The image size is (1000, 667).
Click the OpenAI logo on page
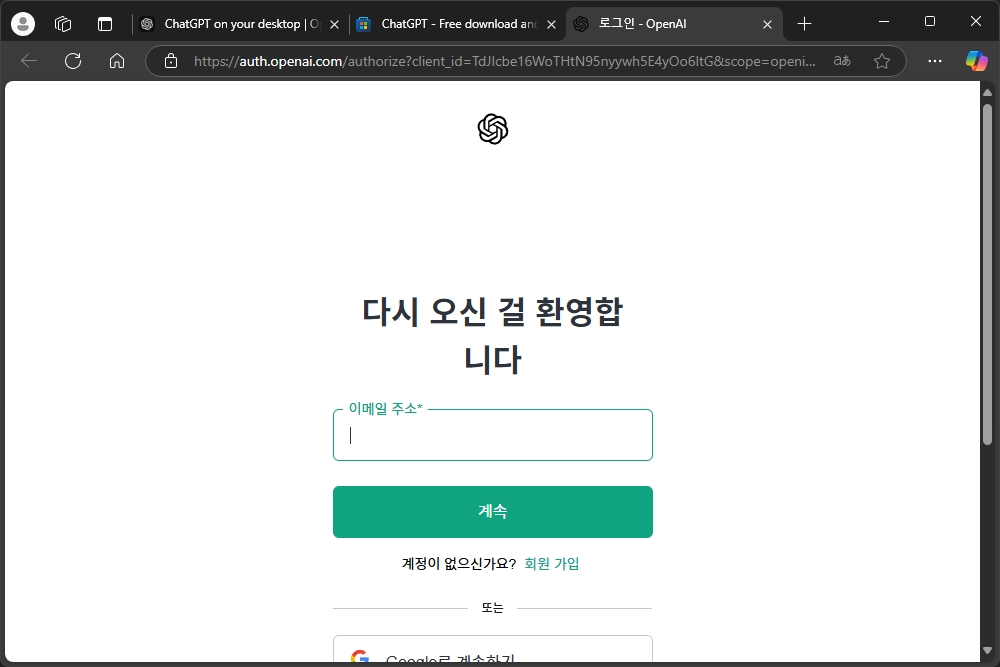pyautogui.click(x=493, y=129)
